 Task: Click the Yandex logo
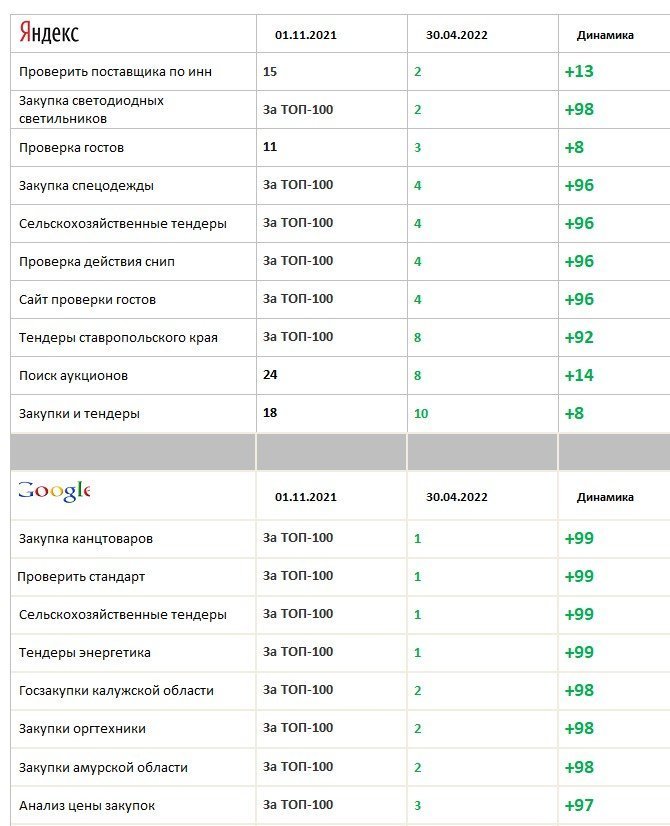coord(48,34)
